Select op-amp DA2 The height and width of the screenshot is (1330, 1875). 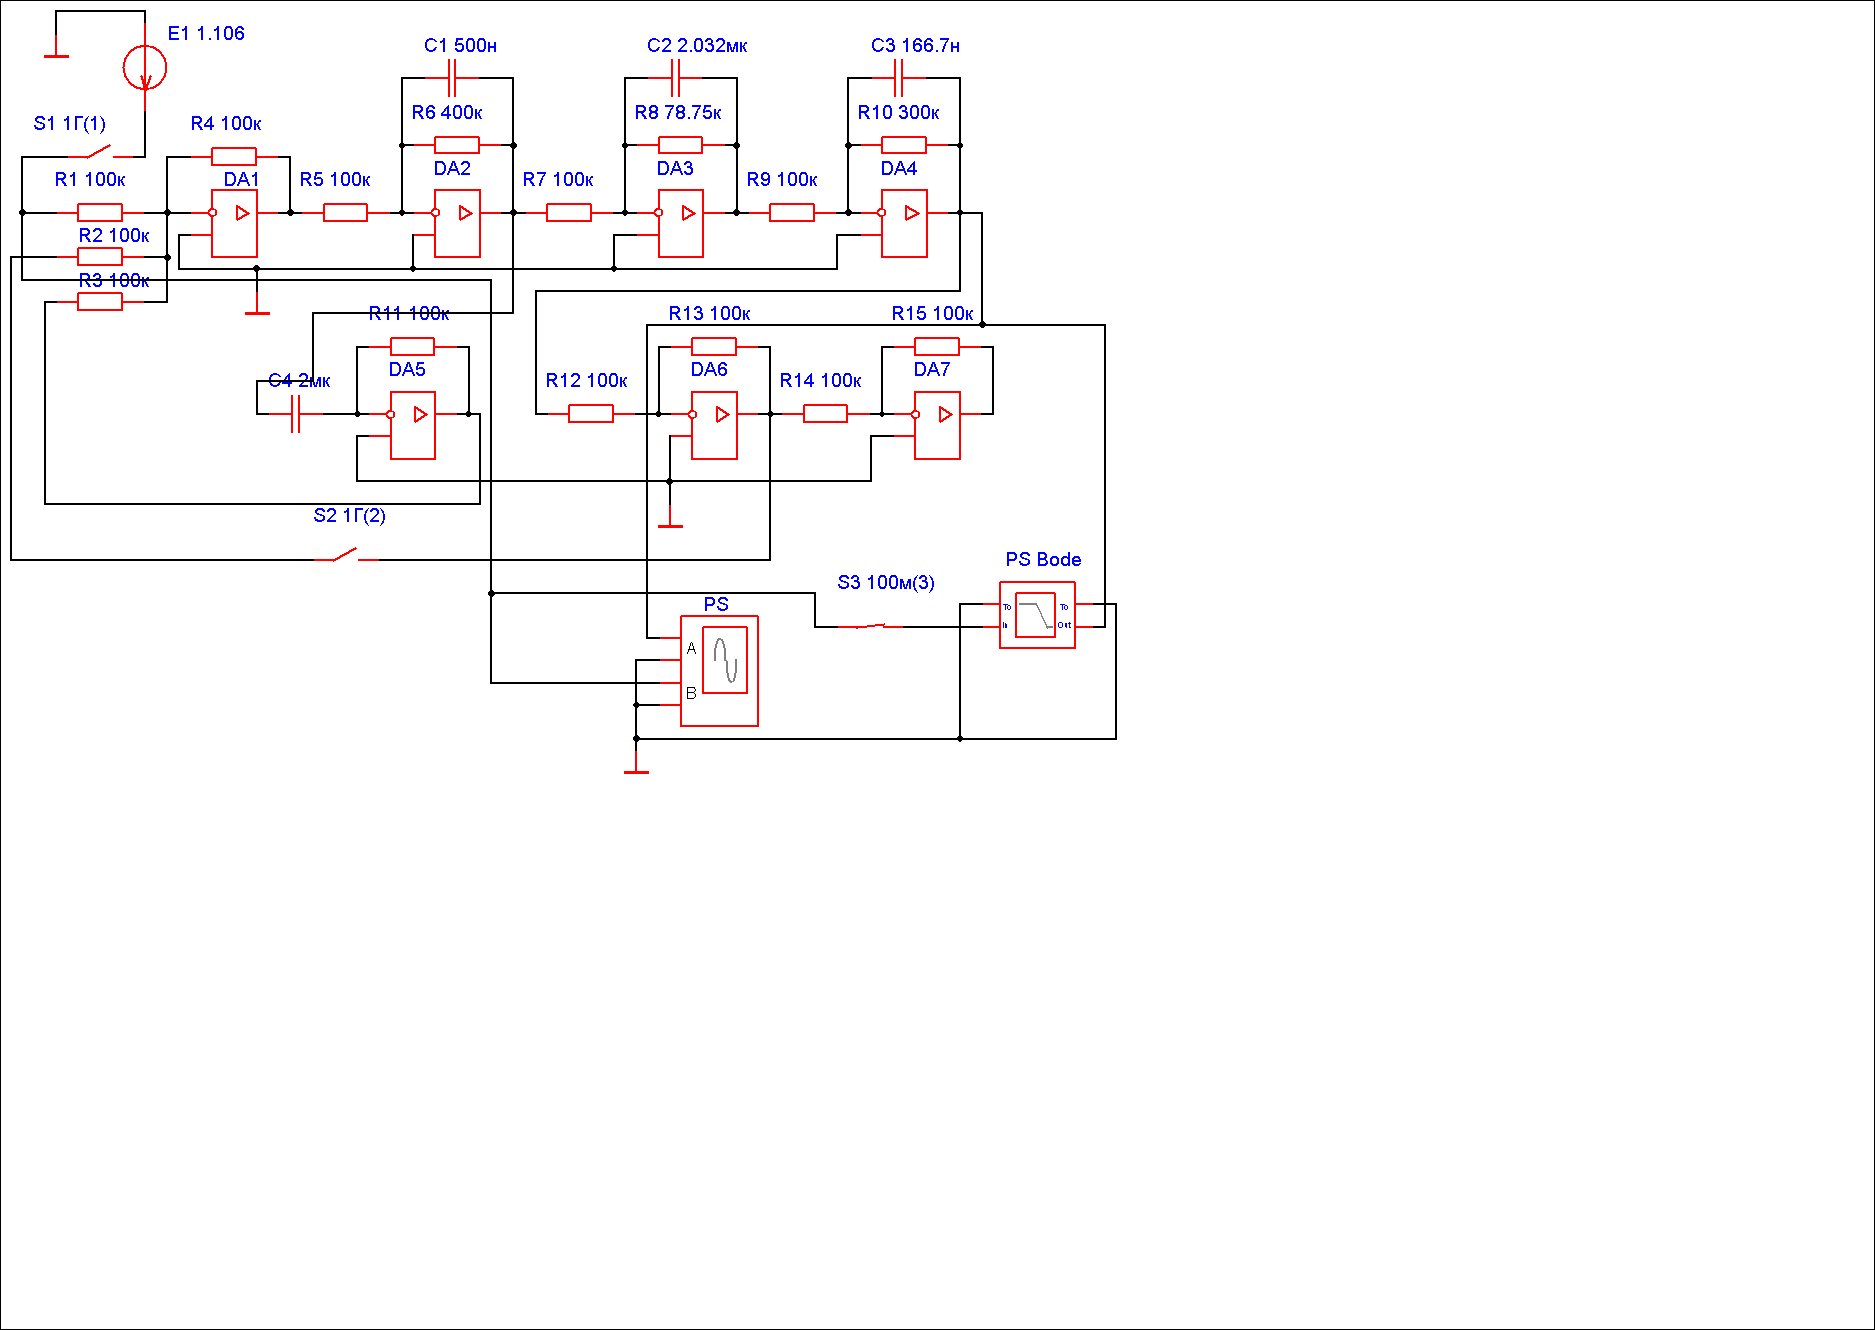(x=457, y=224)
